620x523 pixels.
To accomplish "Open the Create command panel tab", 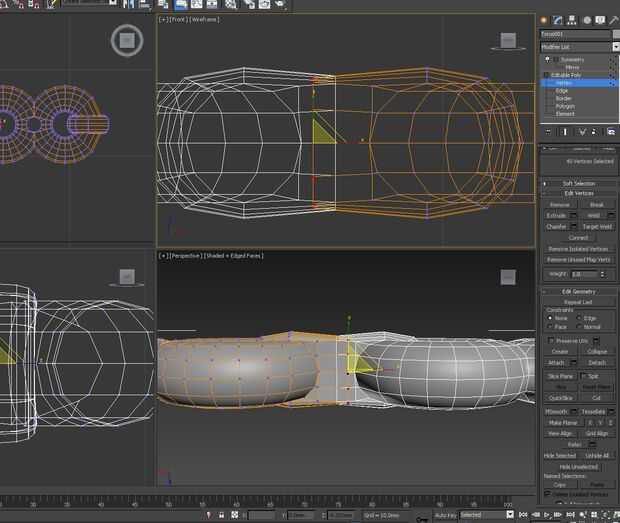I will [545, 20].
